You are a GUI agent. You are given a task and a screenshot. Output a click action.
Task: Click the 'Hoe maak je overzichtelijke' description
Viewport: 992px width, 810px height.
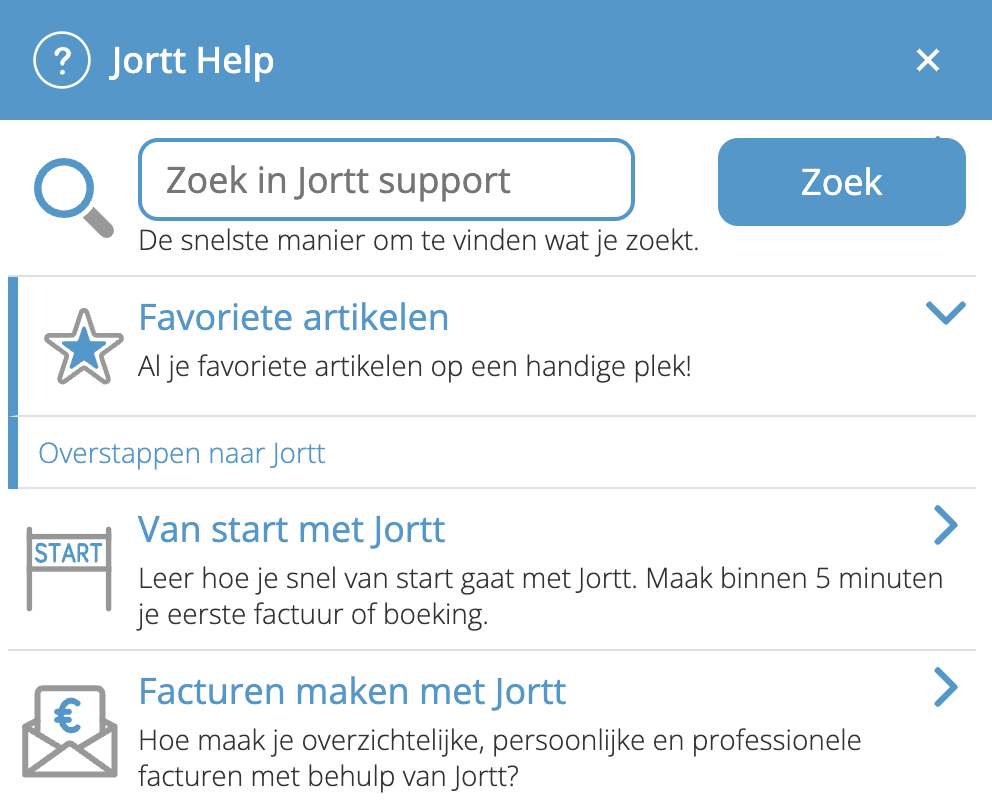click(x=499, y=758)
